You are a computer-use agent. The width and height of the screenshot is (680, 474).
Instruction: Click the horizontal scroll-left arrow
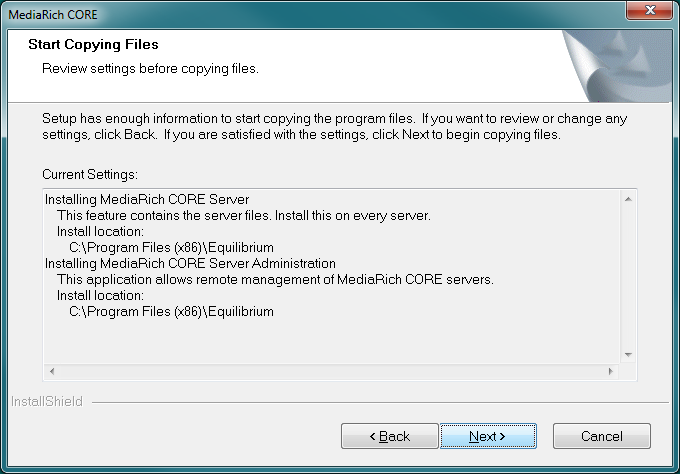[52, 371]
